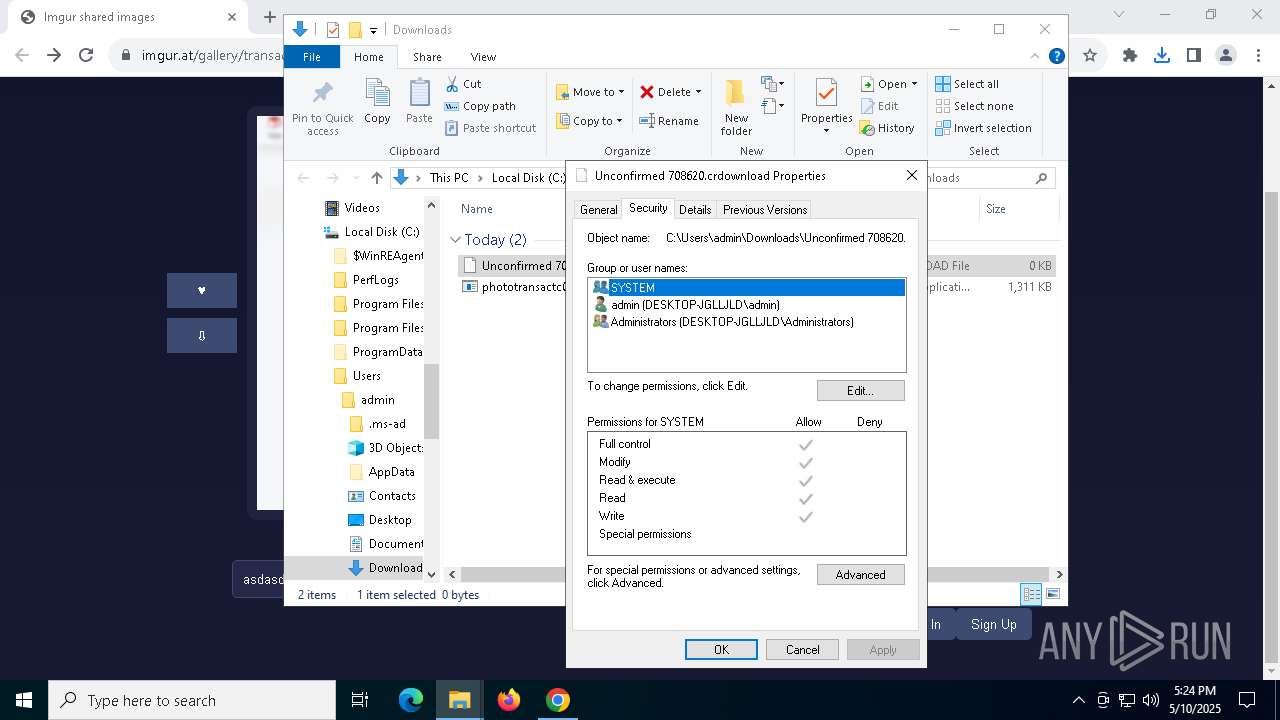Select 3D Objects in tree
The width and height of the screenshot is (1280, 720).
point(385,448)
